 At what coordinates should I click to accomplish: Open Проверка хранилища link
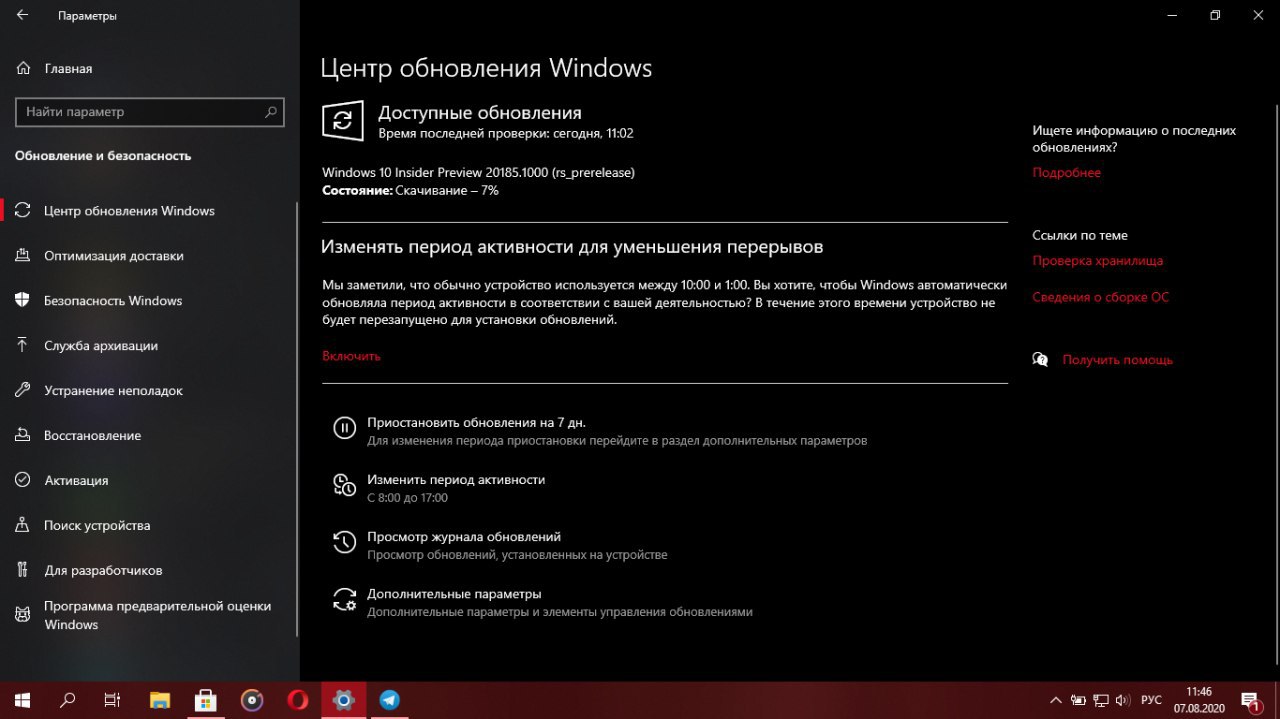coord(1098,261)
